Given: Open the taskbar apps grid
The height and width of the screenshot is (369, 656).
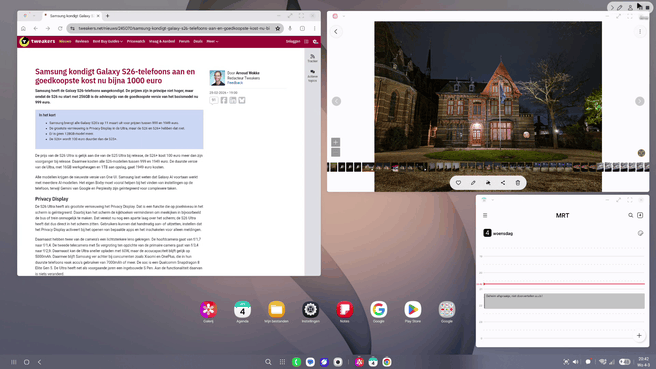Looking at the screenshot, I should coord(282,362).
